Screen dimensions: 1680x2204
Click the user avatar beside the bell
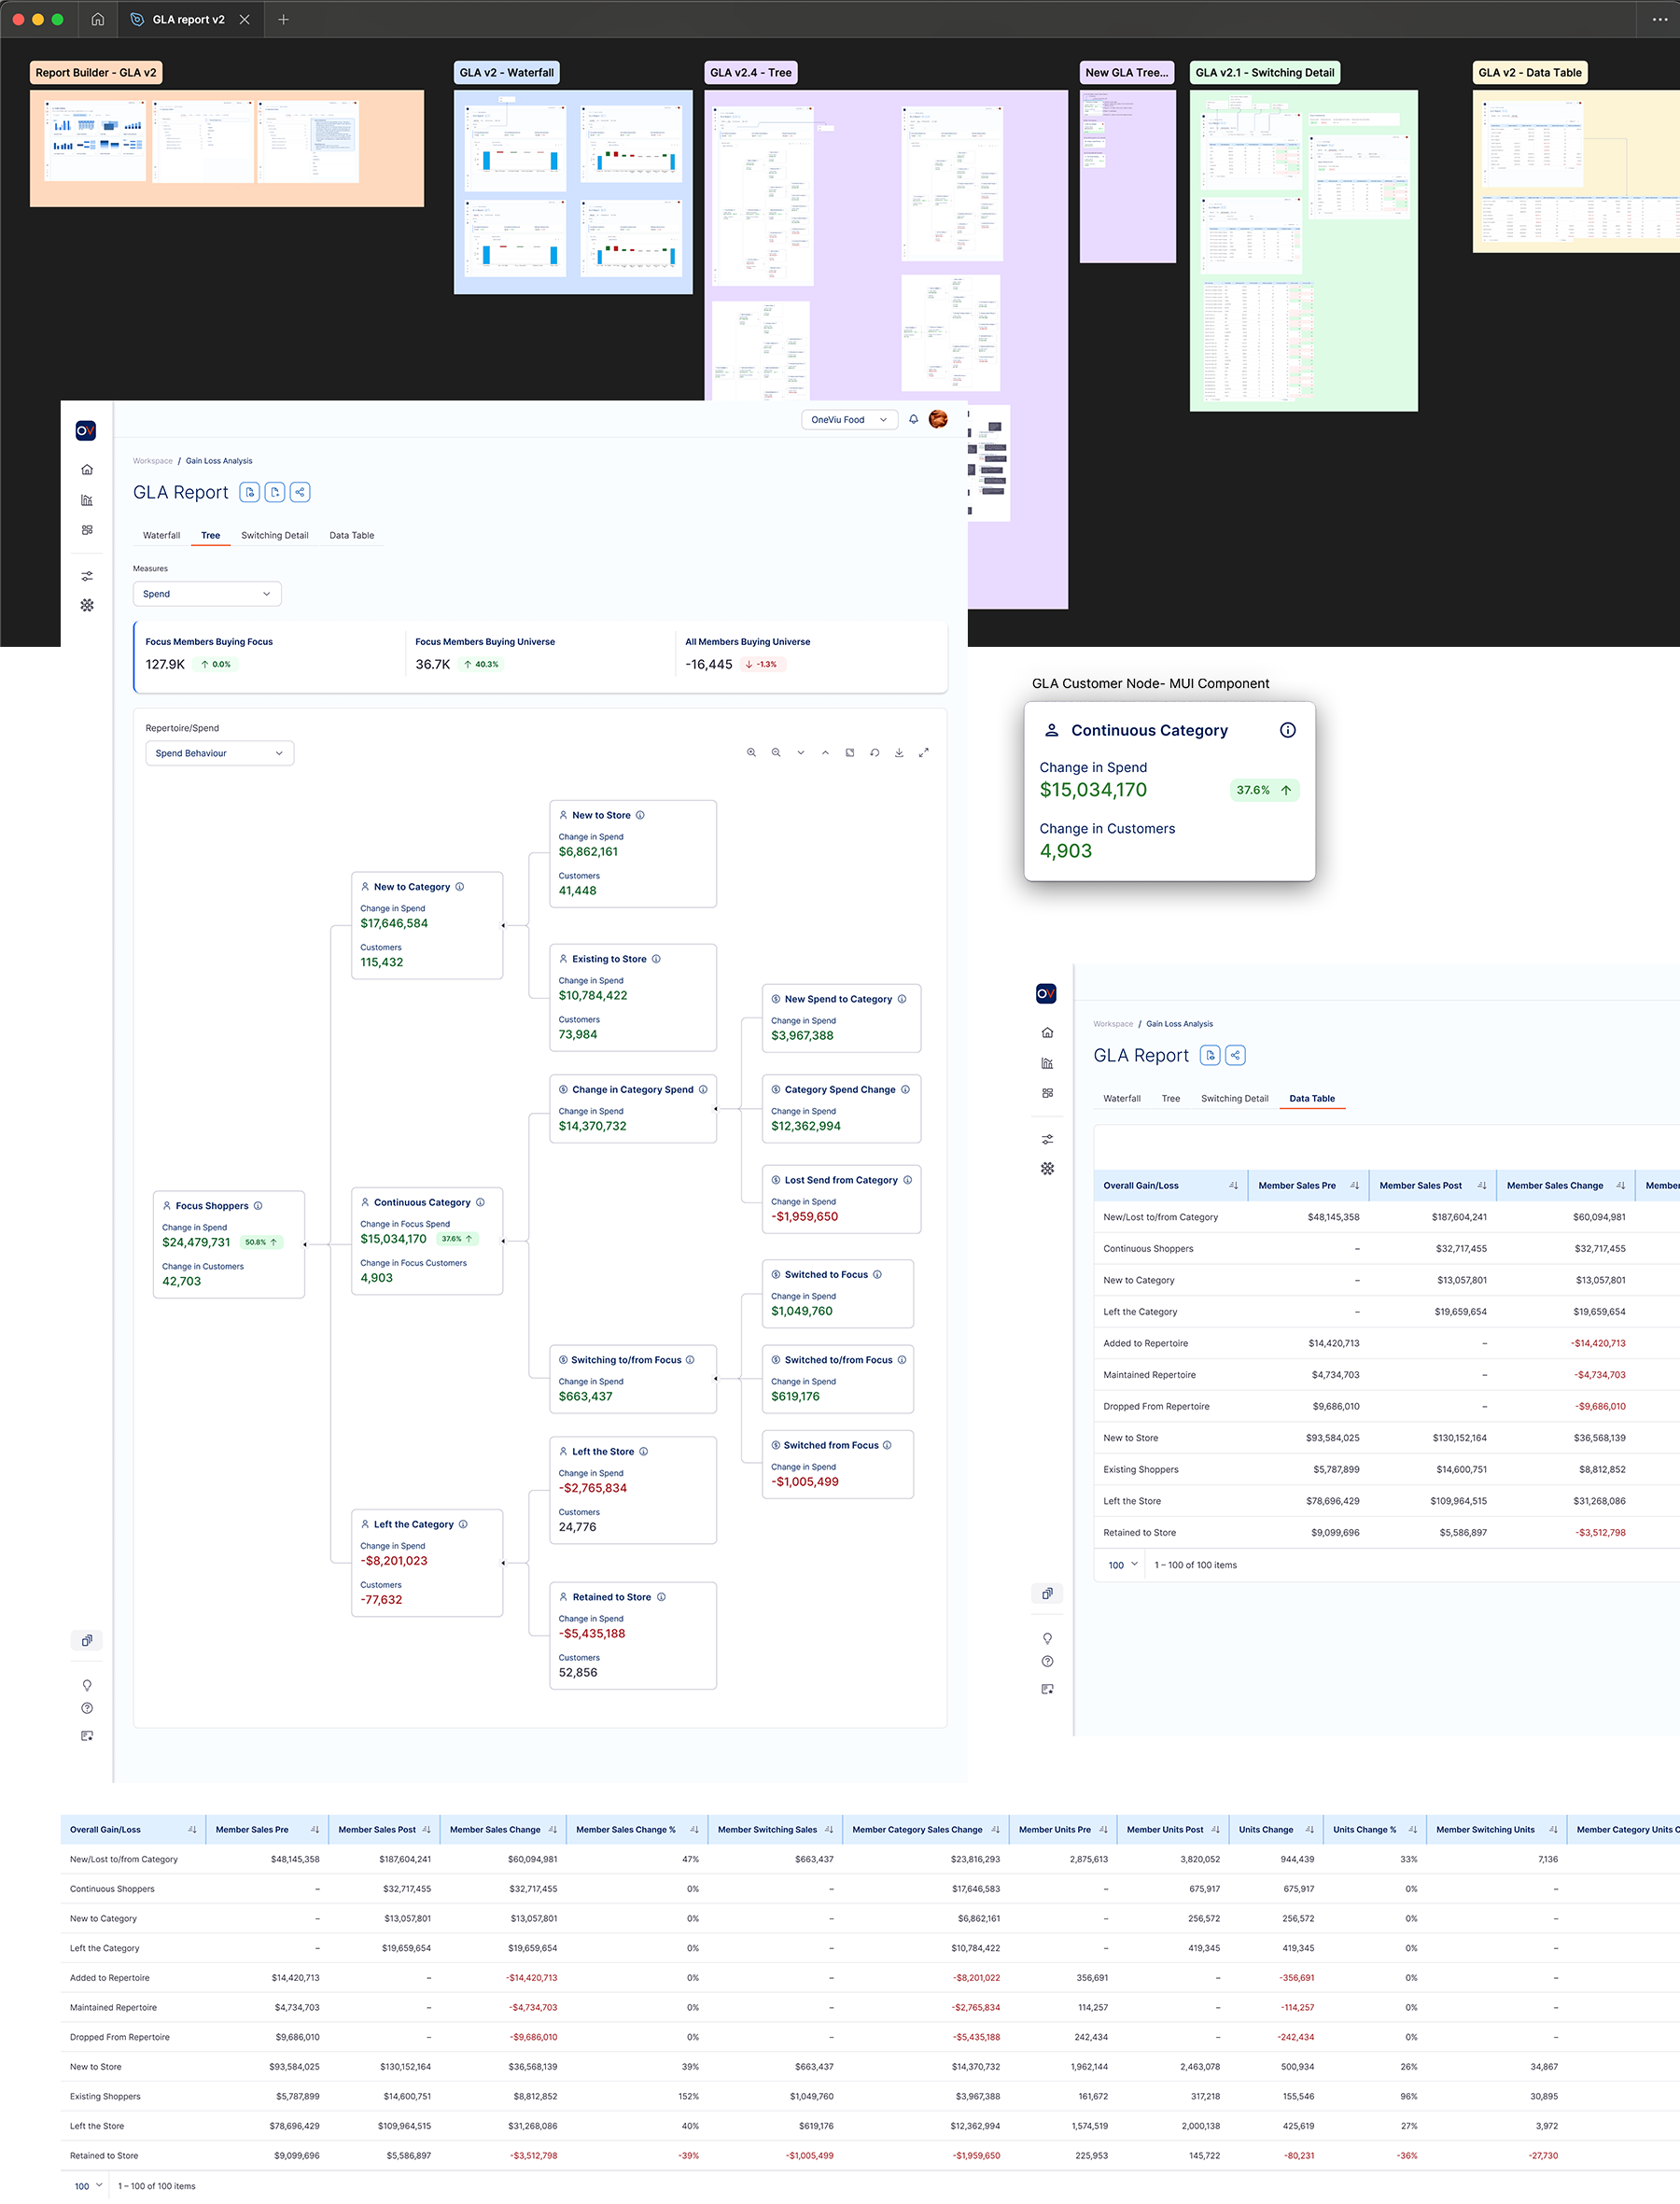938,419
